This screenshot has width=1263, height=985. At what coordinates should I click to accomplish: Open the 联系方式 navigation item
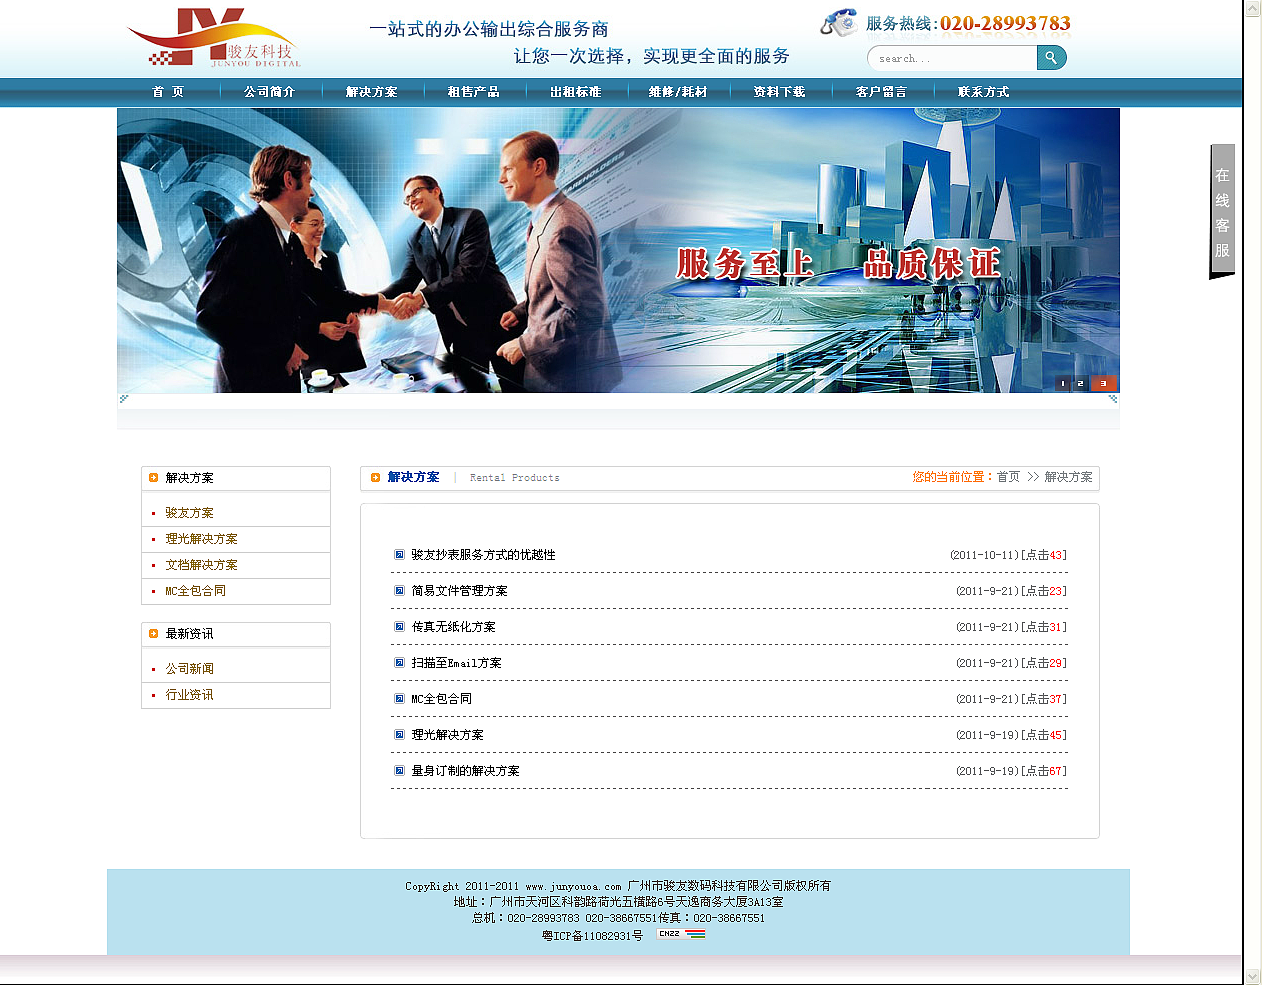[984, 91]
